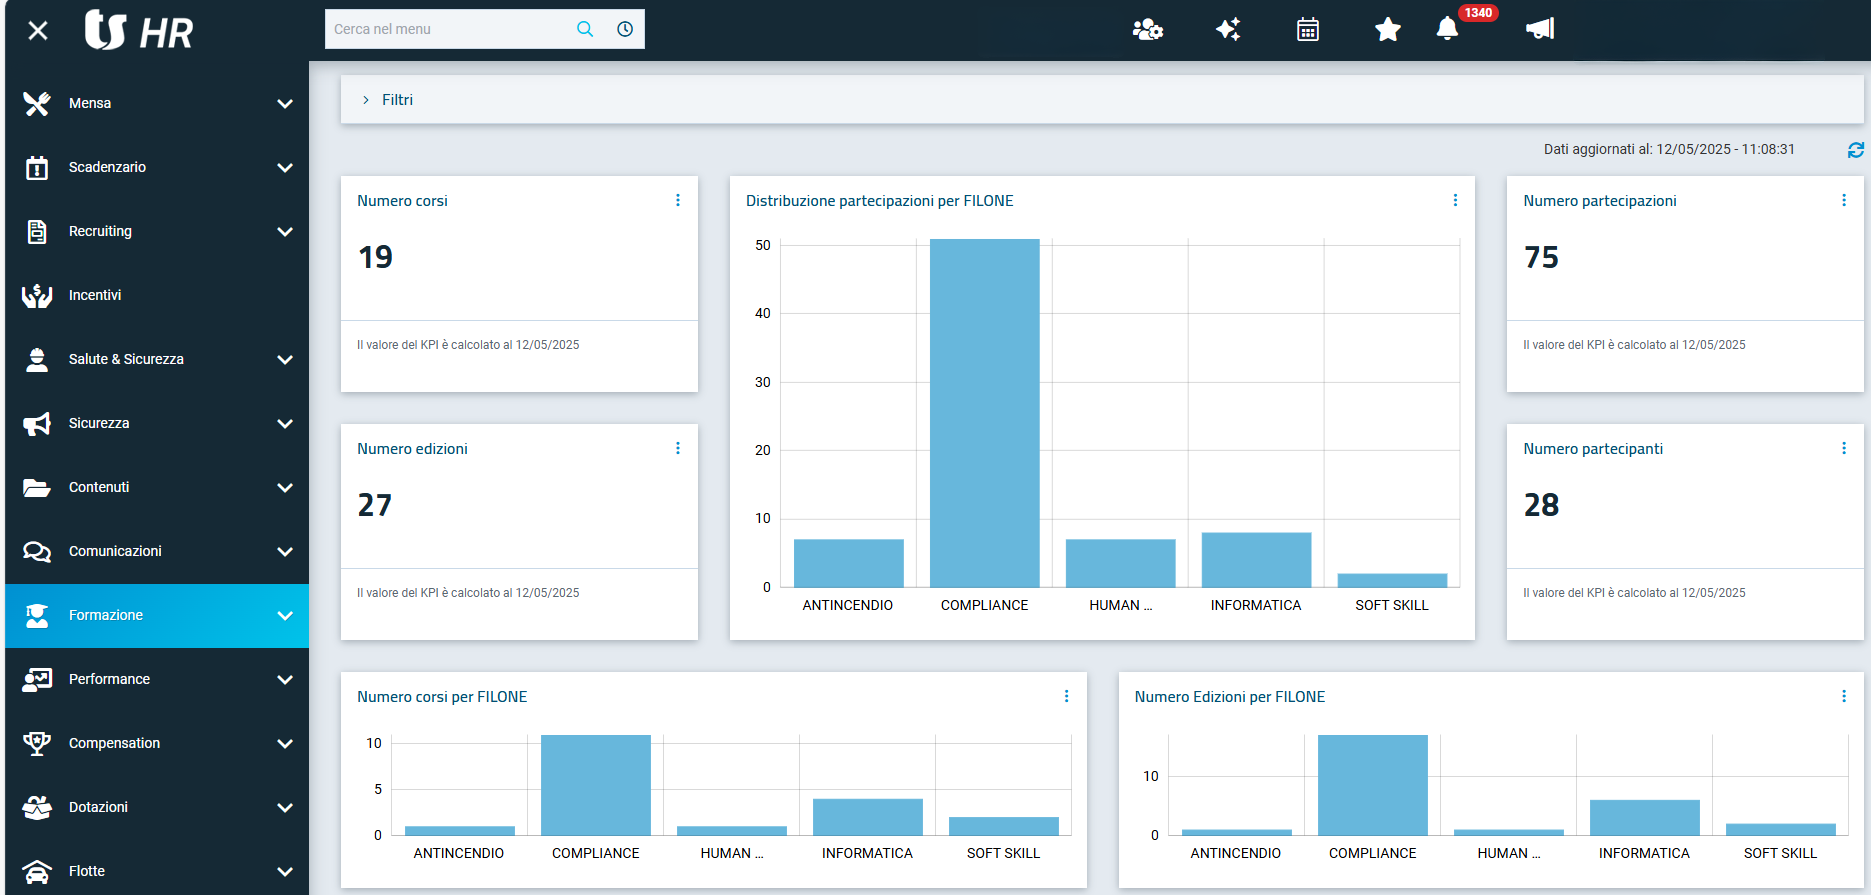The height and width of the screenshot is (895, 1871).
Task: Expand the Mensa menu chevron
Action: coord(285,104)
